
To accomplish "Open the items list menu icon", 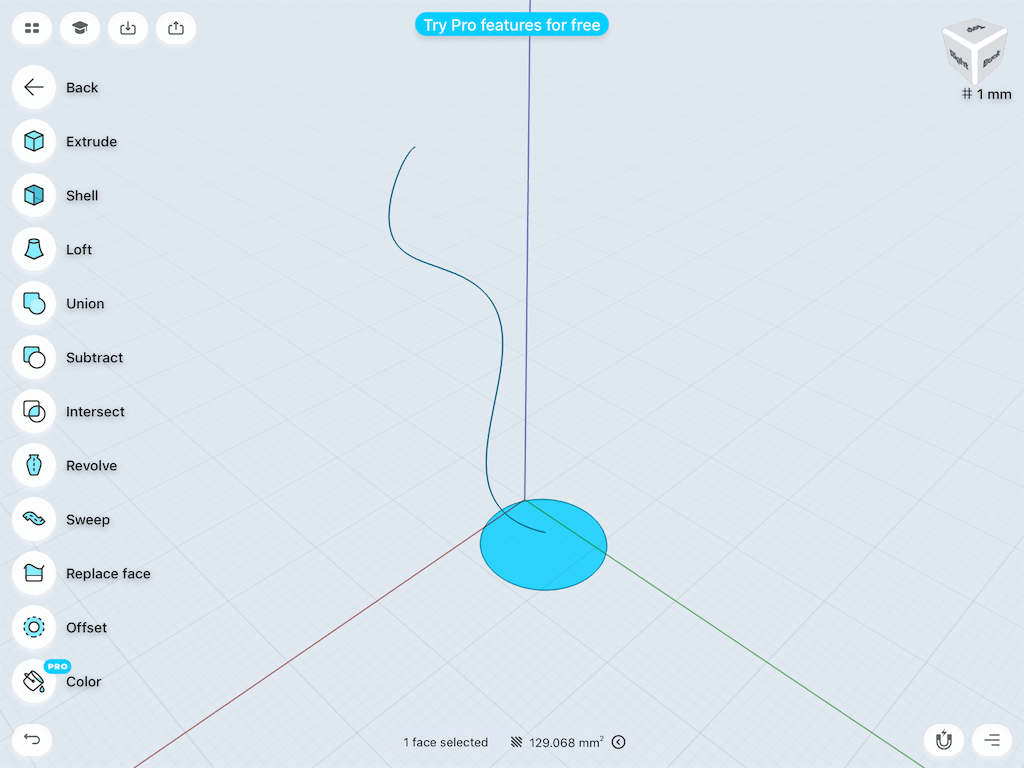I will click(992, 740).
